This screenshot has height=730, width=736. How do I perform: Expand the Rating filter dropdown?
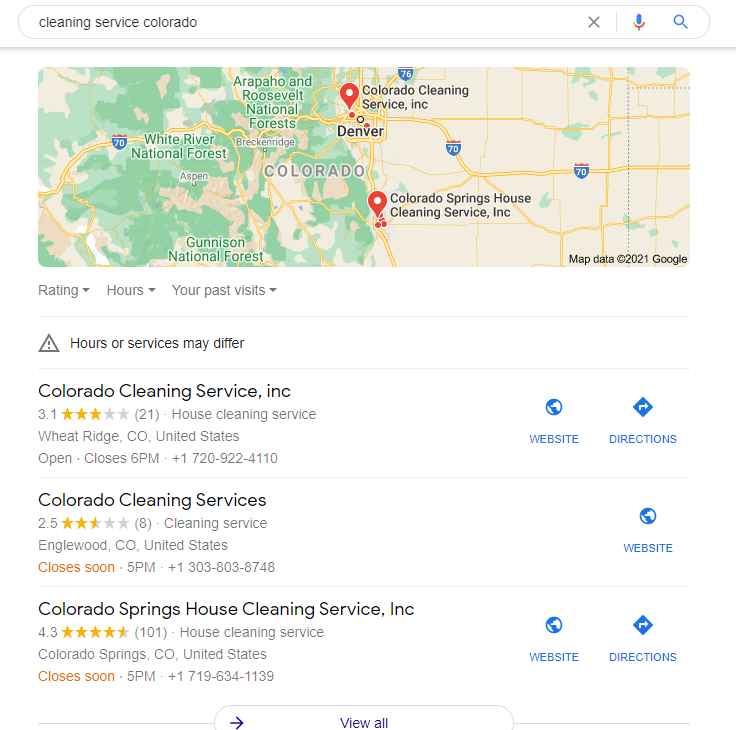click(64, 290)
